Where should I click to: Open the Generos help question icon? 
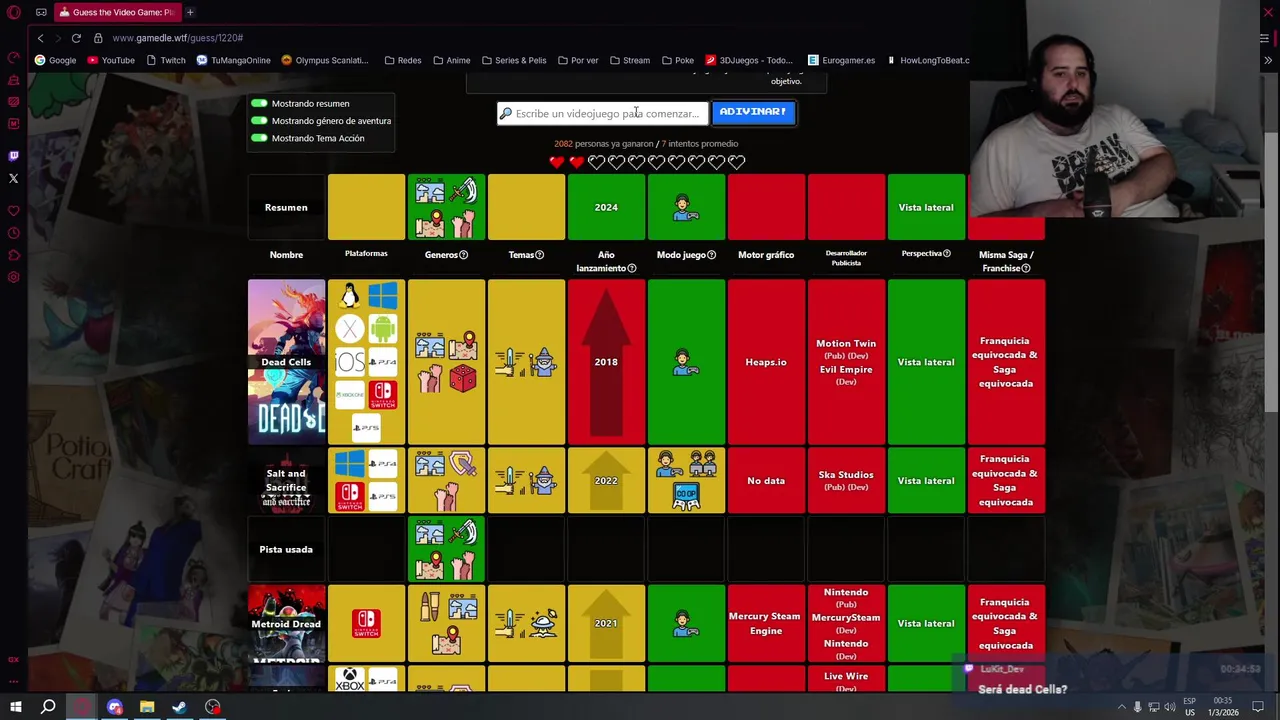(463, 255)
